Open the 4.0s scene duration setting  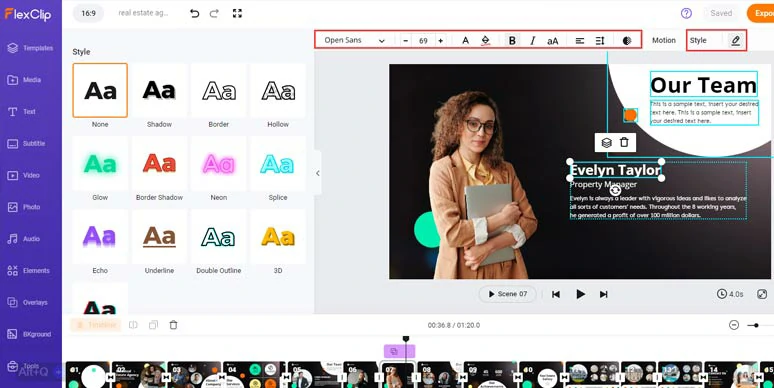coord(730,294)
